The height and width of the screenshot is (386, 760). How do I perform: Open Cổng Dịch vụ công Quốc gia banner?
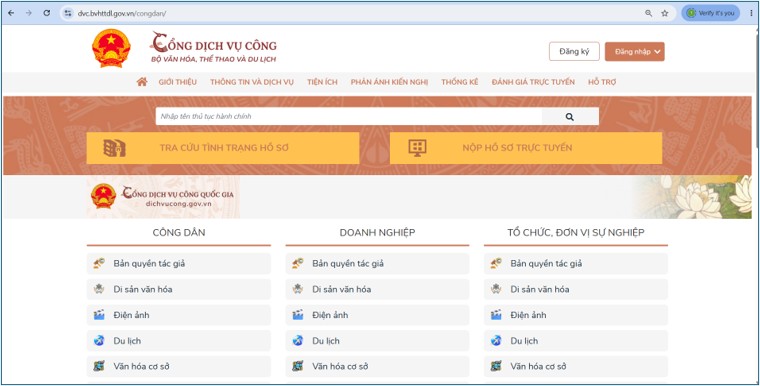click(163, 197)
